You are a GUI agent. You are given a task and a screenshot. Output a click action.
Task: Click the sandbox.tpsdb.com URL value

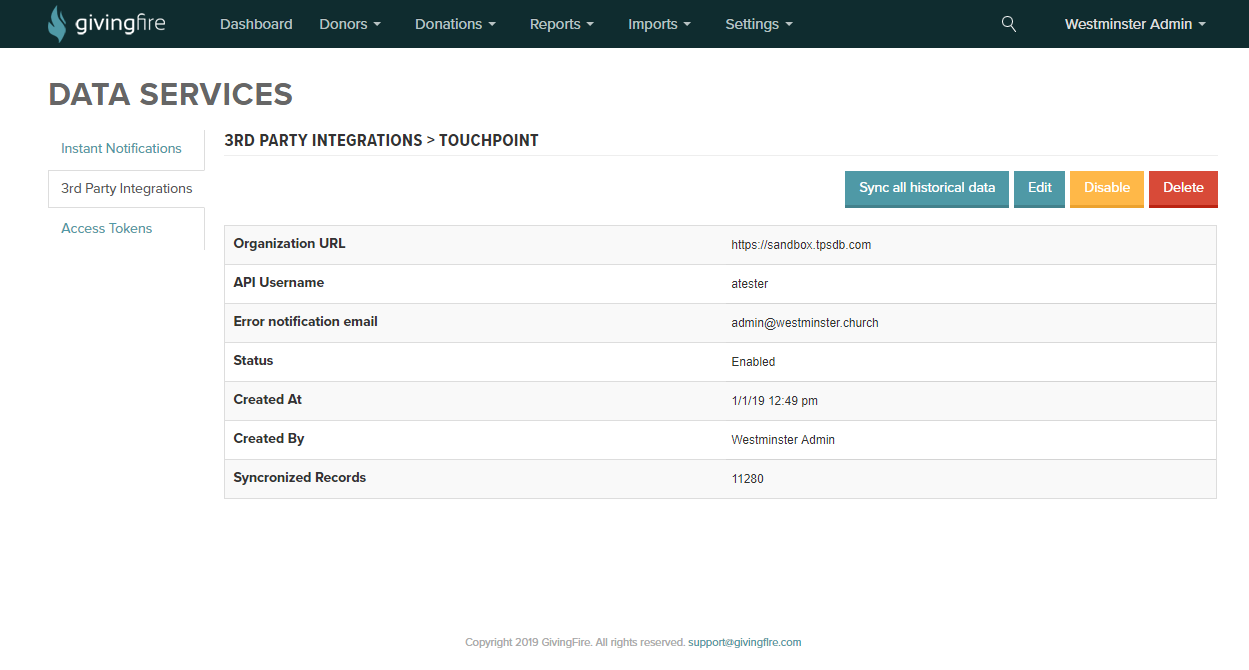[x=801, y=245]
